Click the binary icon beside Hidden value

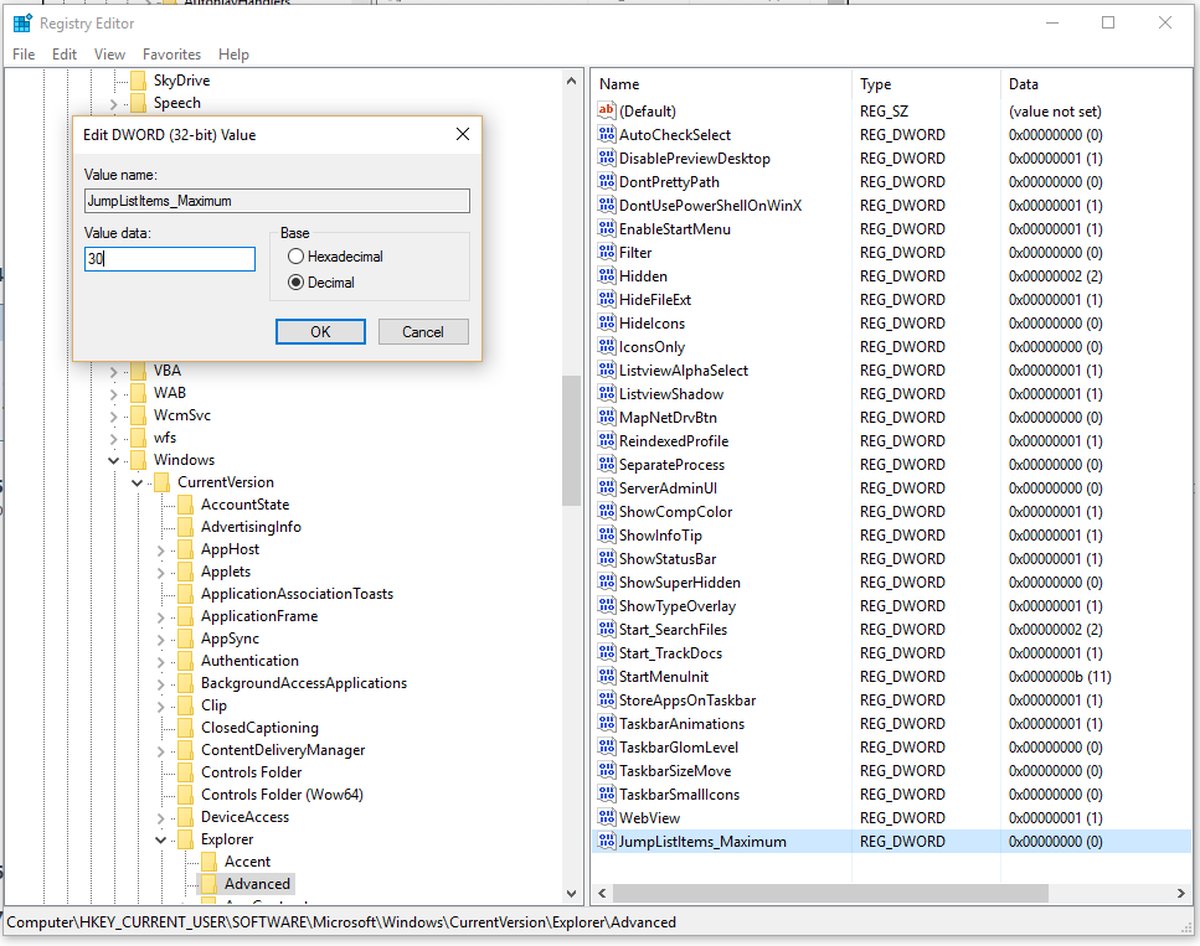pos(606,275)
